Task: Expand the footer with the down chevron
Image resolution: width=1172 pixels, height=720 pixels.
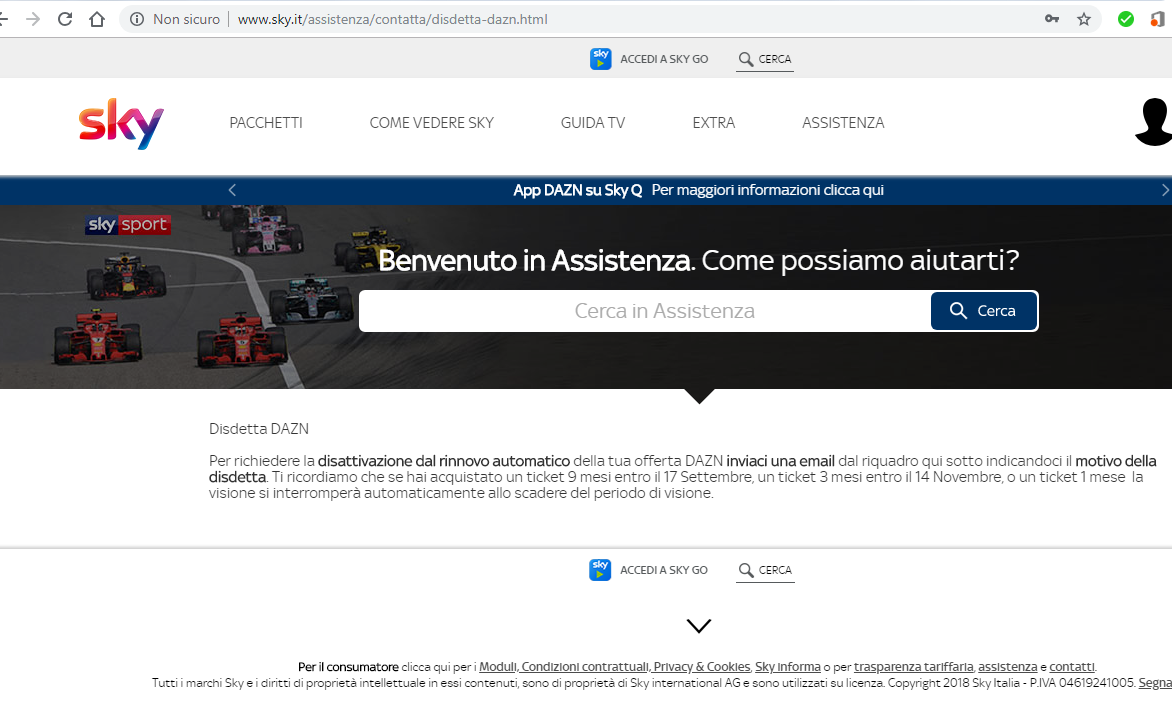Action: coord(699,626)
